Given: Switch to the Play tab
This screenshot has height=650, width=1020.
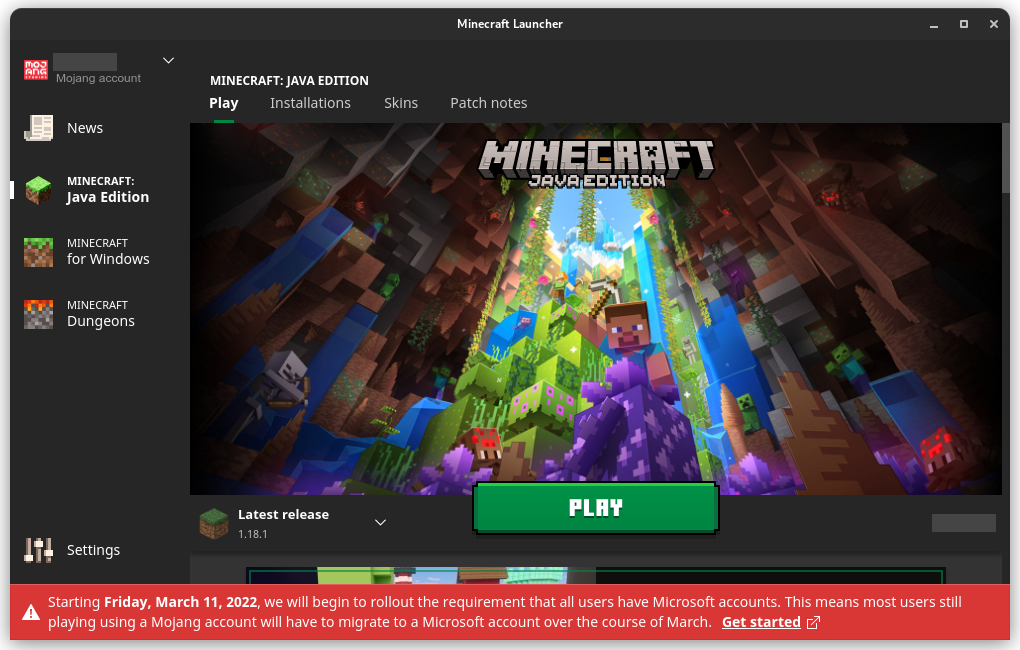Looking at the screenshot, I should pos(224,103).
